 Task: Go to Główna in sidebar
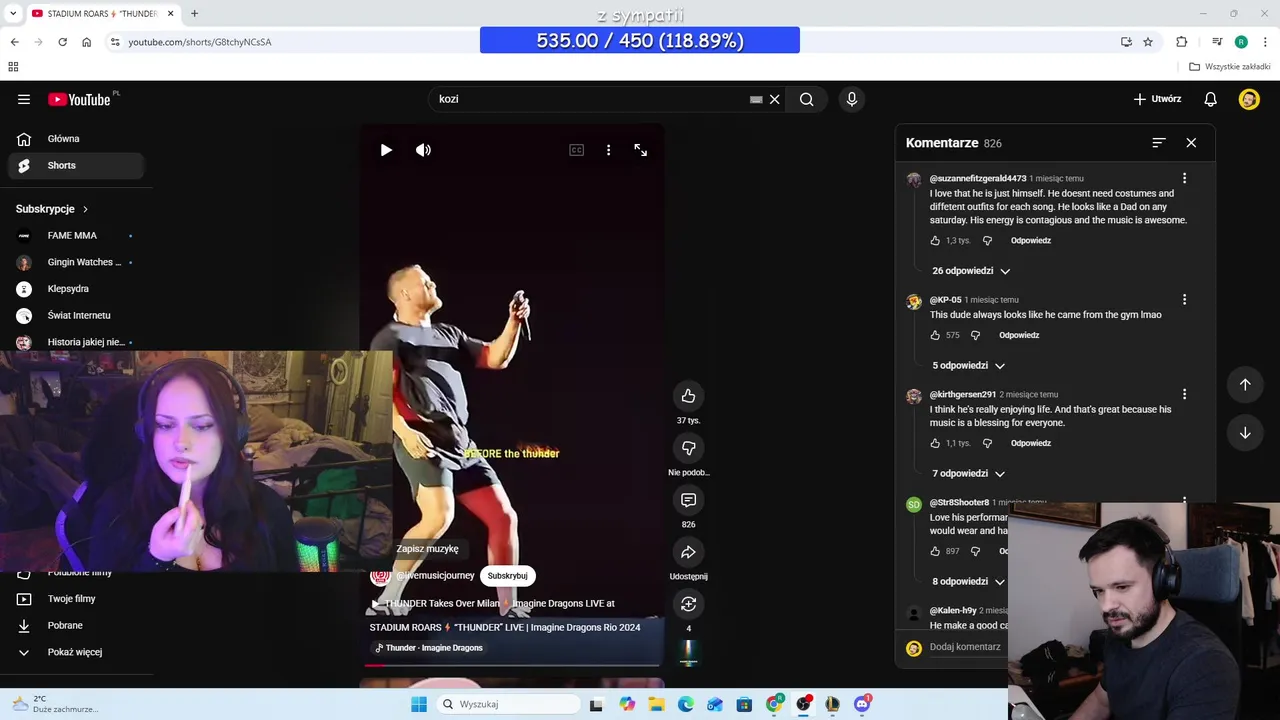76,139
